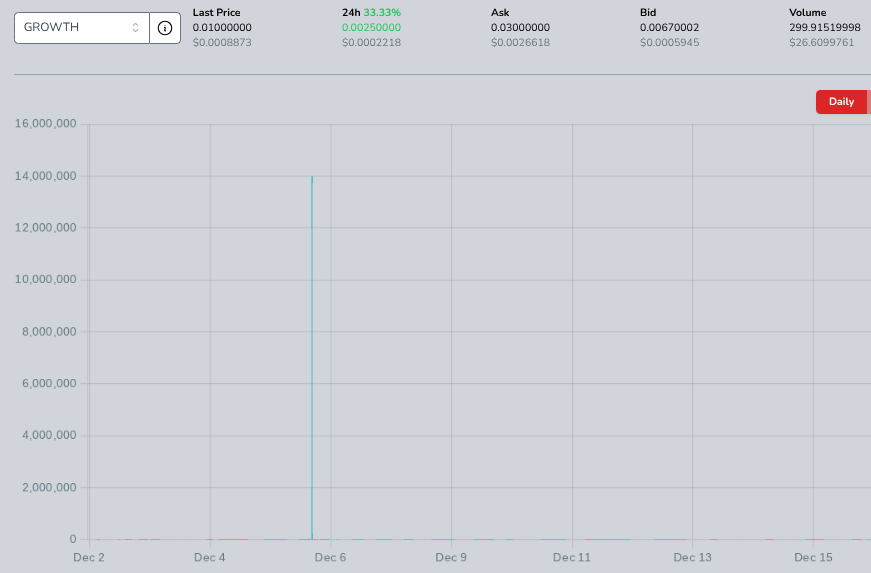Click the Ask price 0.03000000
Image resolution: width=871 pixels, height=573 pixels.
(520, 27)
